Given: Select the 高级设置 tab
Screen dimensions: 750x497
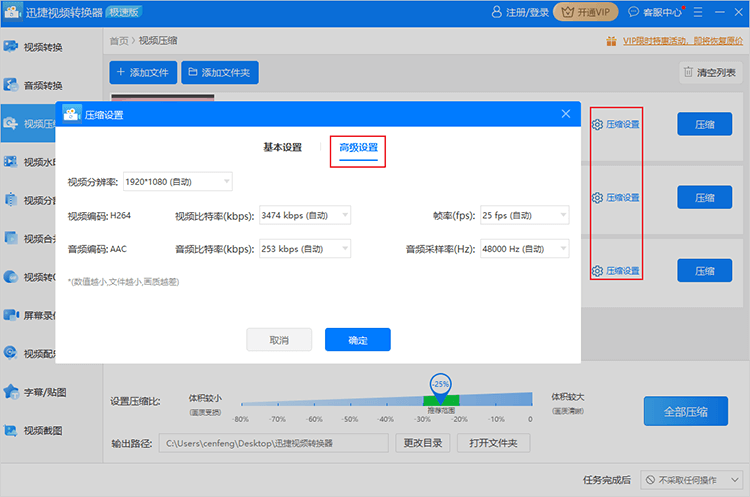Looking at the screenshot, I should click(x=358, y=148).
